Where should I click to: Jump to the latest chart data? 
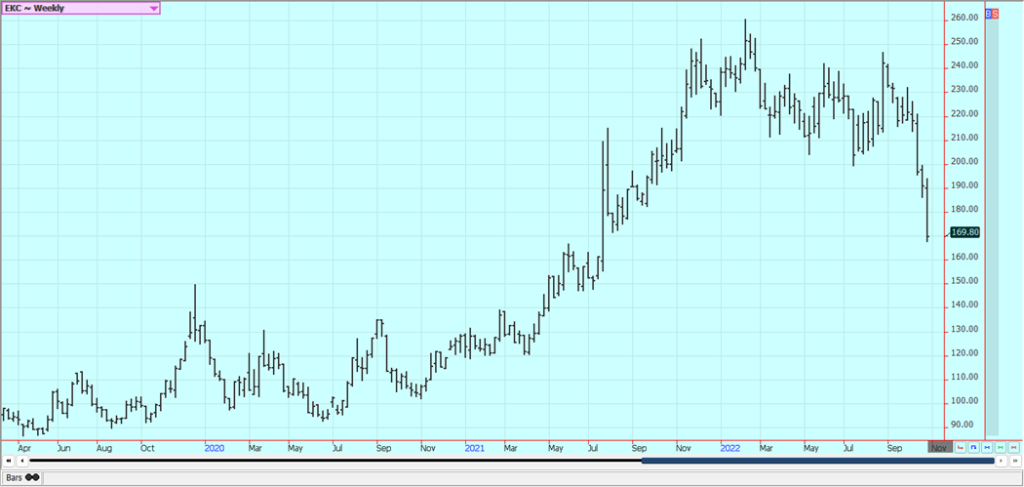coord(1015,461)
